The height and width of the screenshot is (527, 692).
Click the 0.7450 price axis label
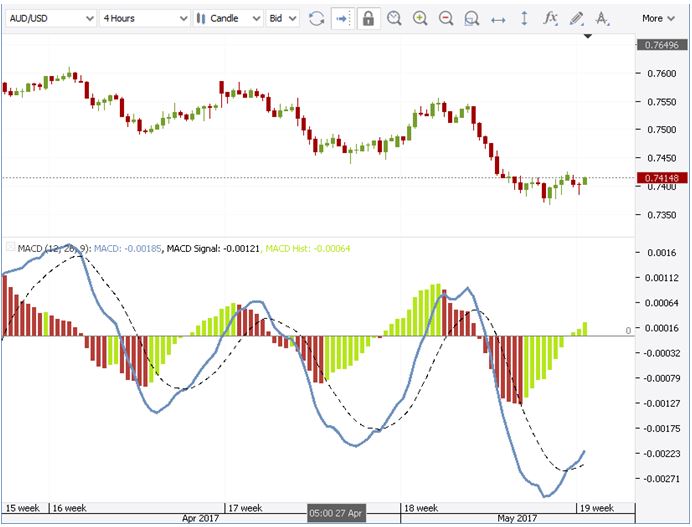[x=662, y=158]
